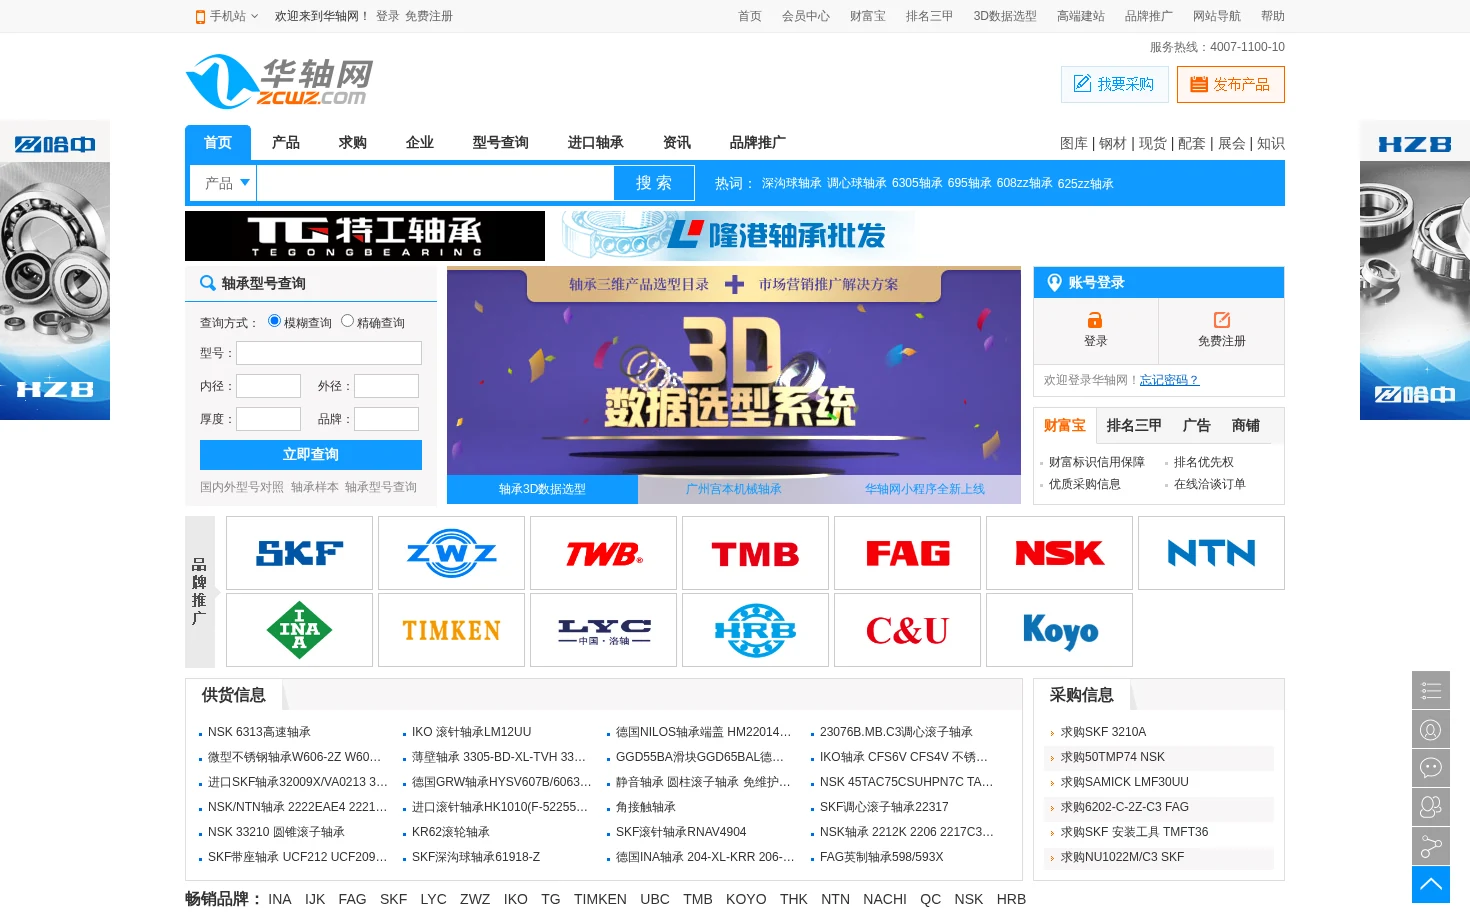Image resolution: width=1470 pixels, height=923 pixels.
Task: Open the 商铺 tab in info panel
Action: coord(1245,426)
